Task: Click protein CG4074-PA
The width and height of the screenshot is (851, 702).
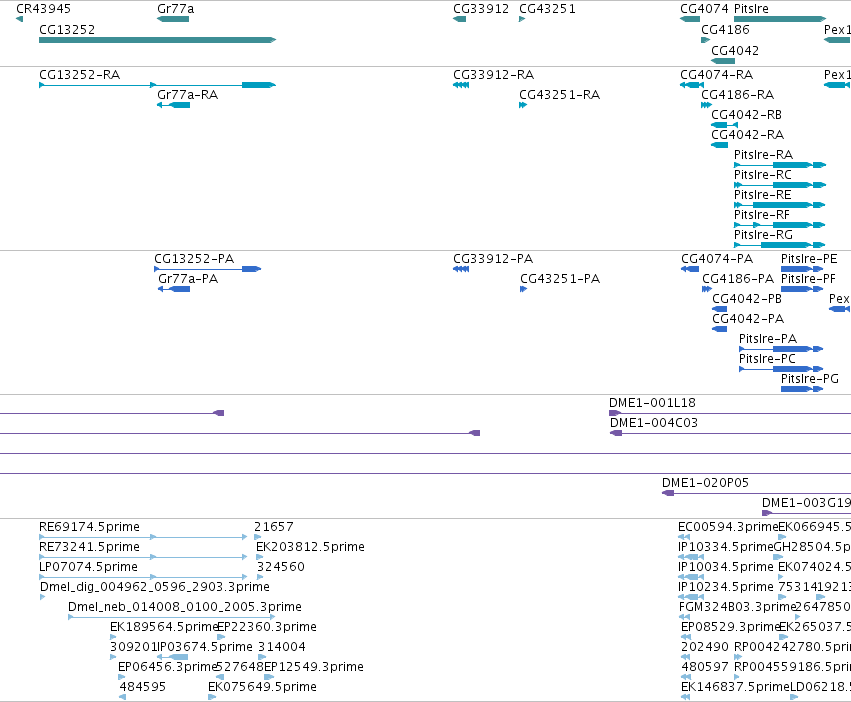Action: [x=690, y=269]
